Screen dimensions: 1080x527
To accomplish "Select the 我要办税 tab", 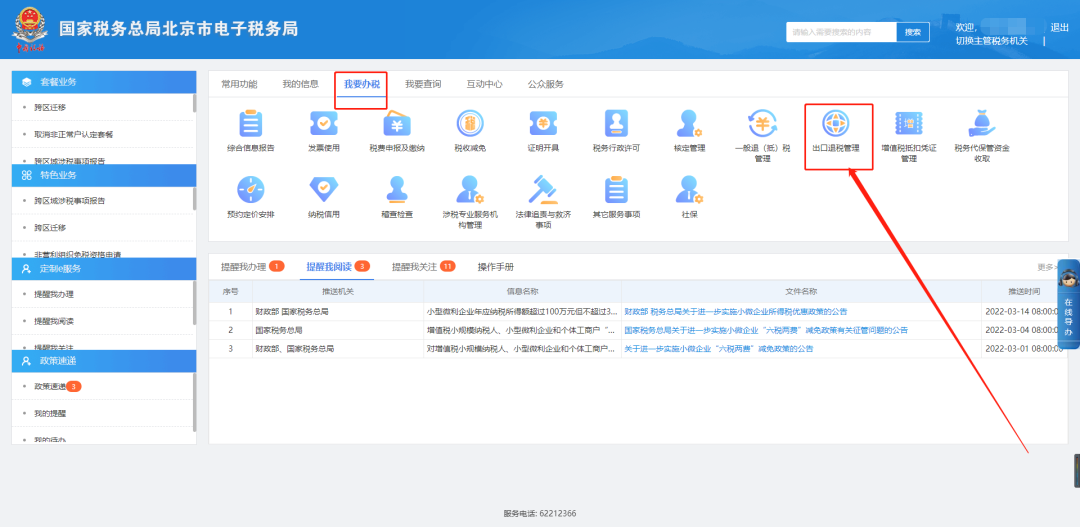I will [x=362, y=84].
